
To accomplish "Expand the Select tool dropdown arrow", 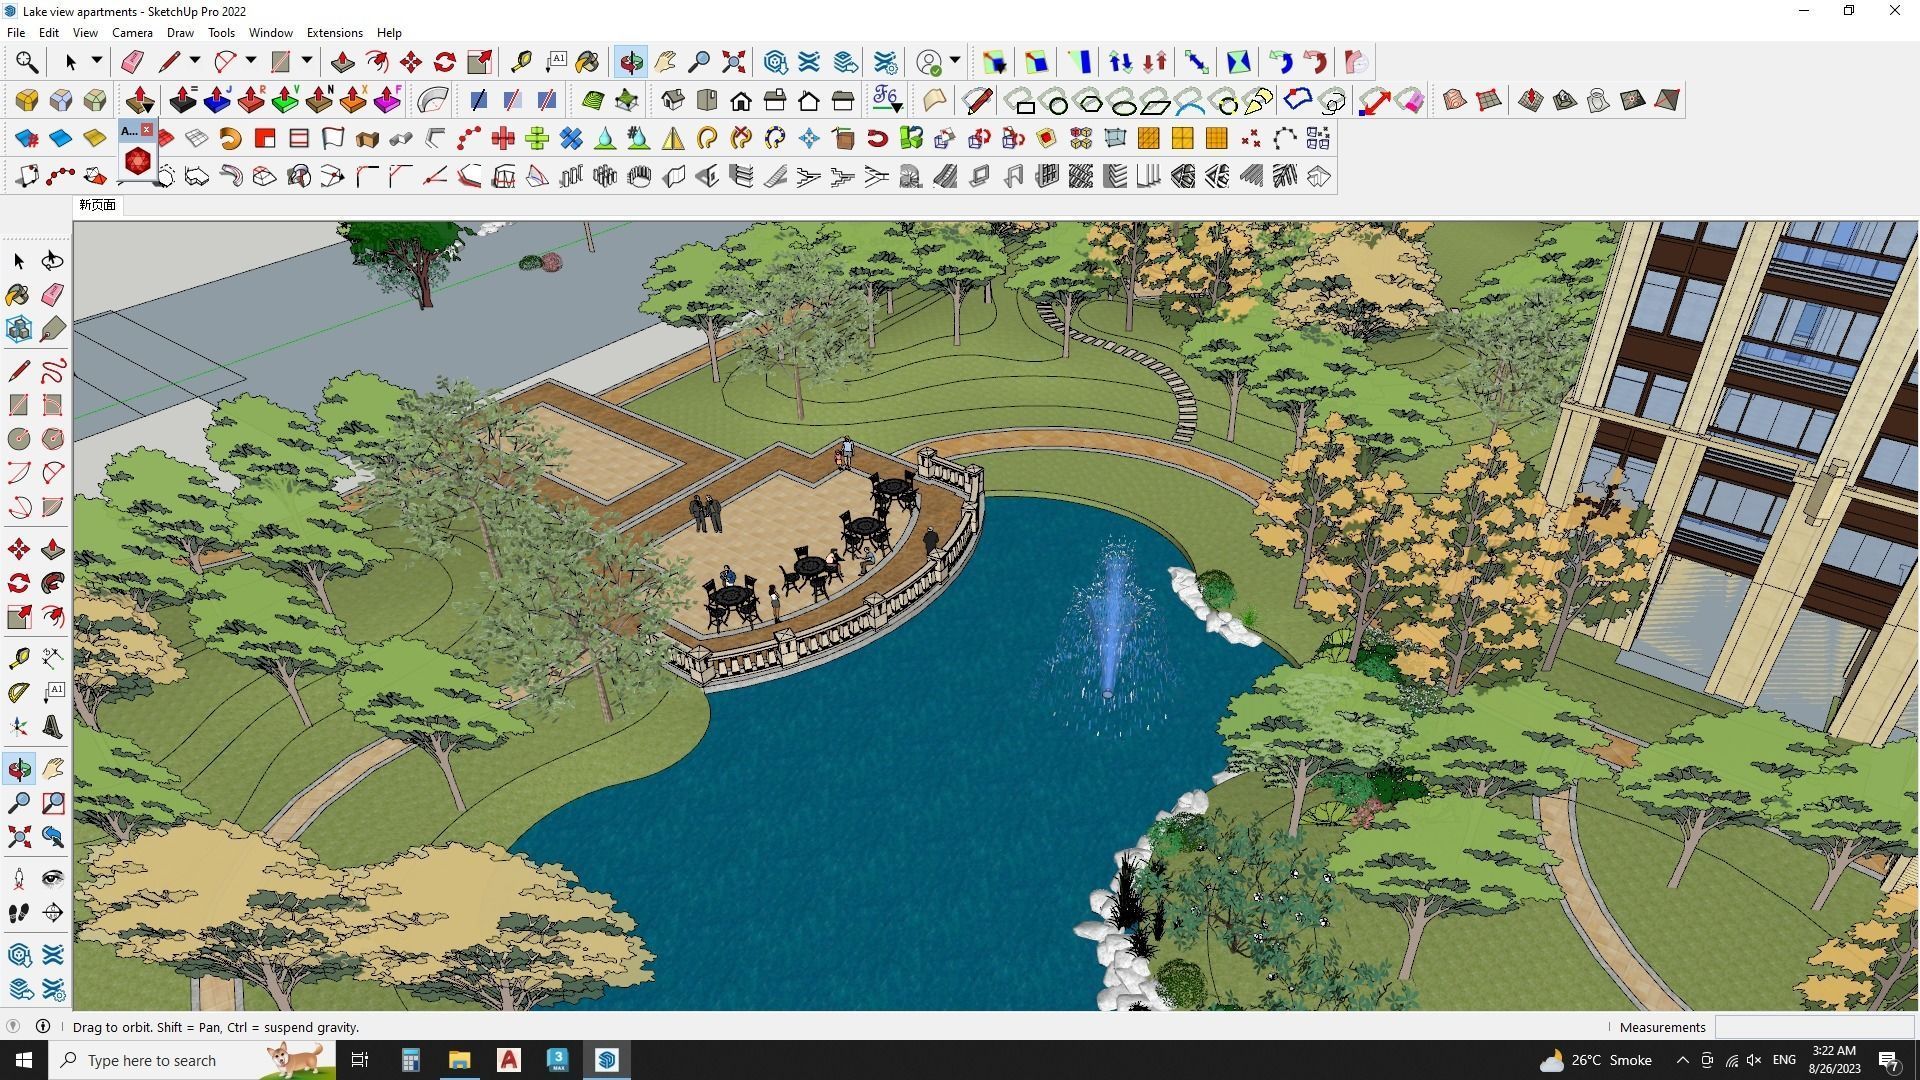I will point(97,61).
